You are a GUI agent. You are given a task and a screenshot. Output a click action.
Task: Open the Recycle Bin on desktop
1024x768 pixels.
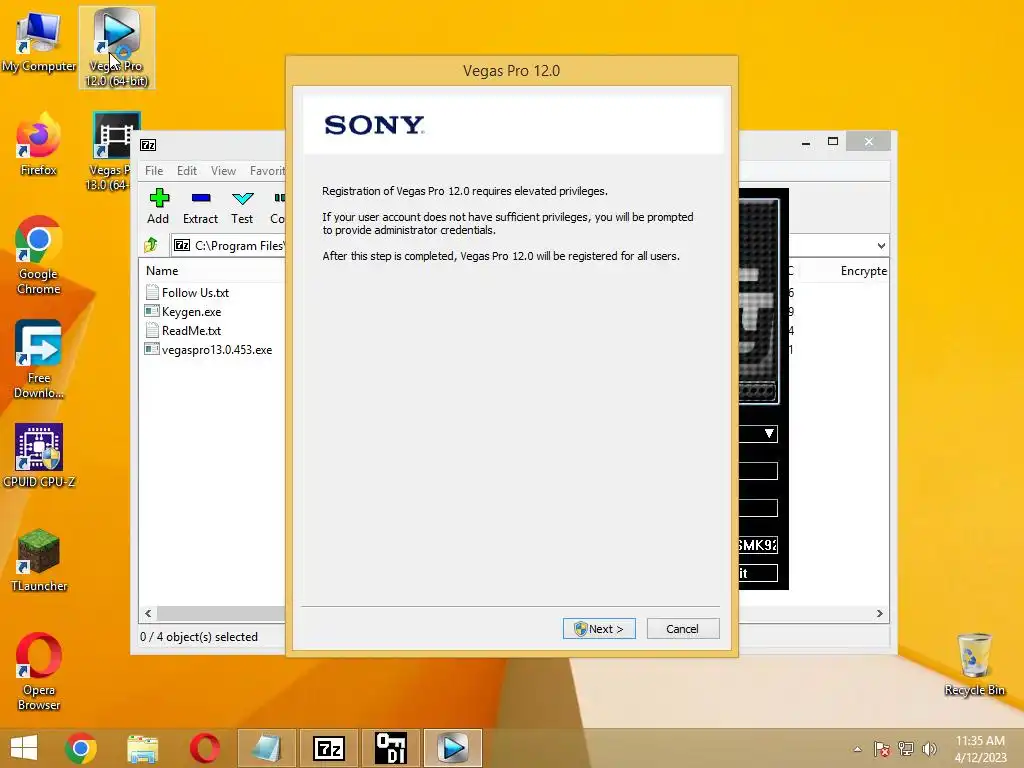point(974,665)
